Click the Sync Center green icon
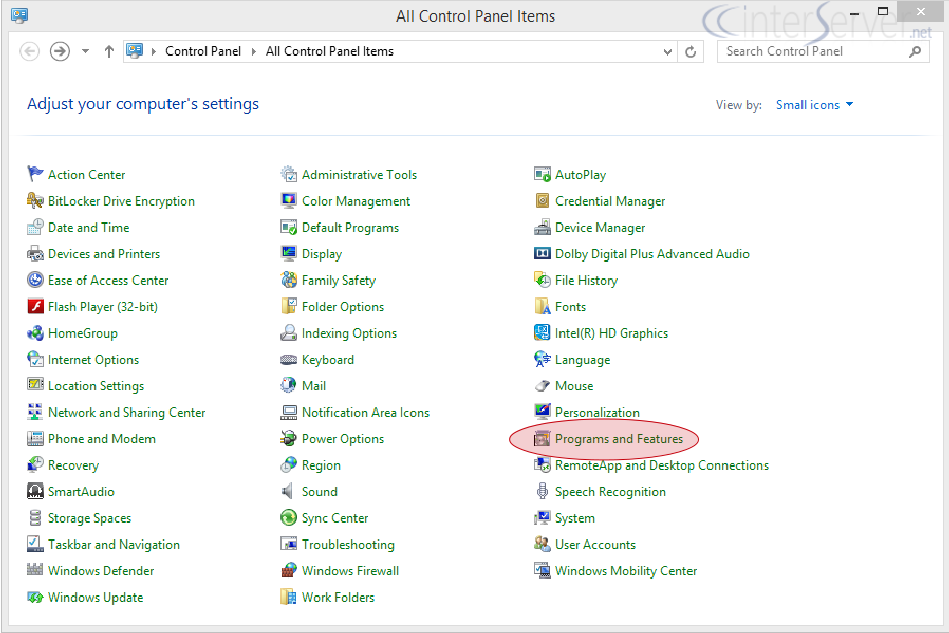This screenshot has width=949, height=633. pos(288,517)
